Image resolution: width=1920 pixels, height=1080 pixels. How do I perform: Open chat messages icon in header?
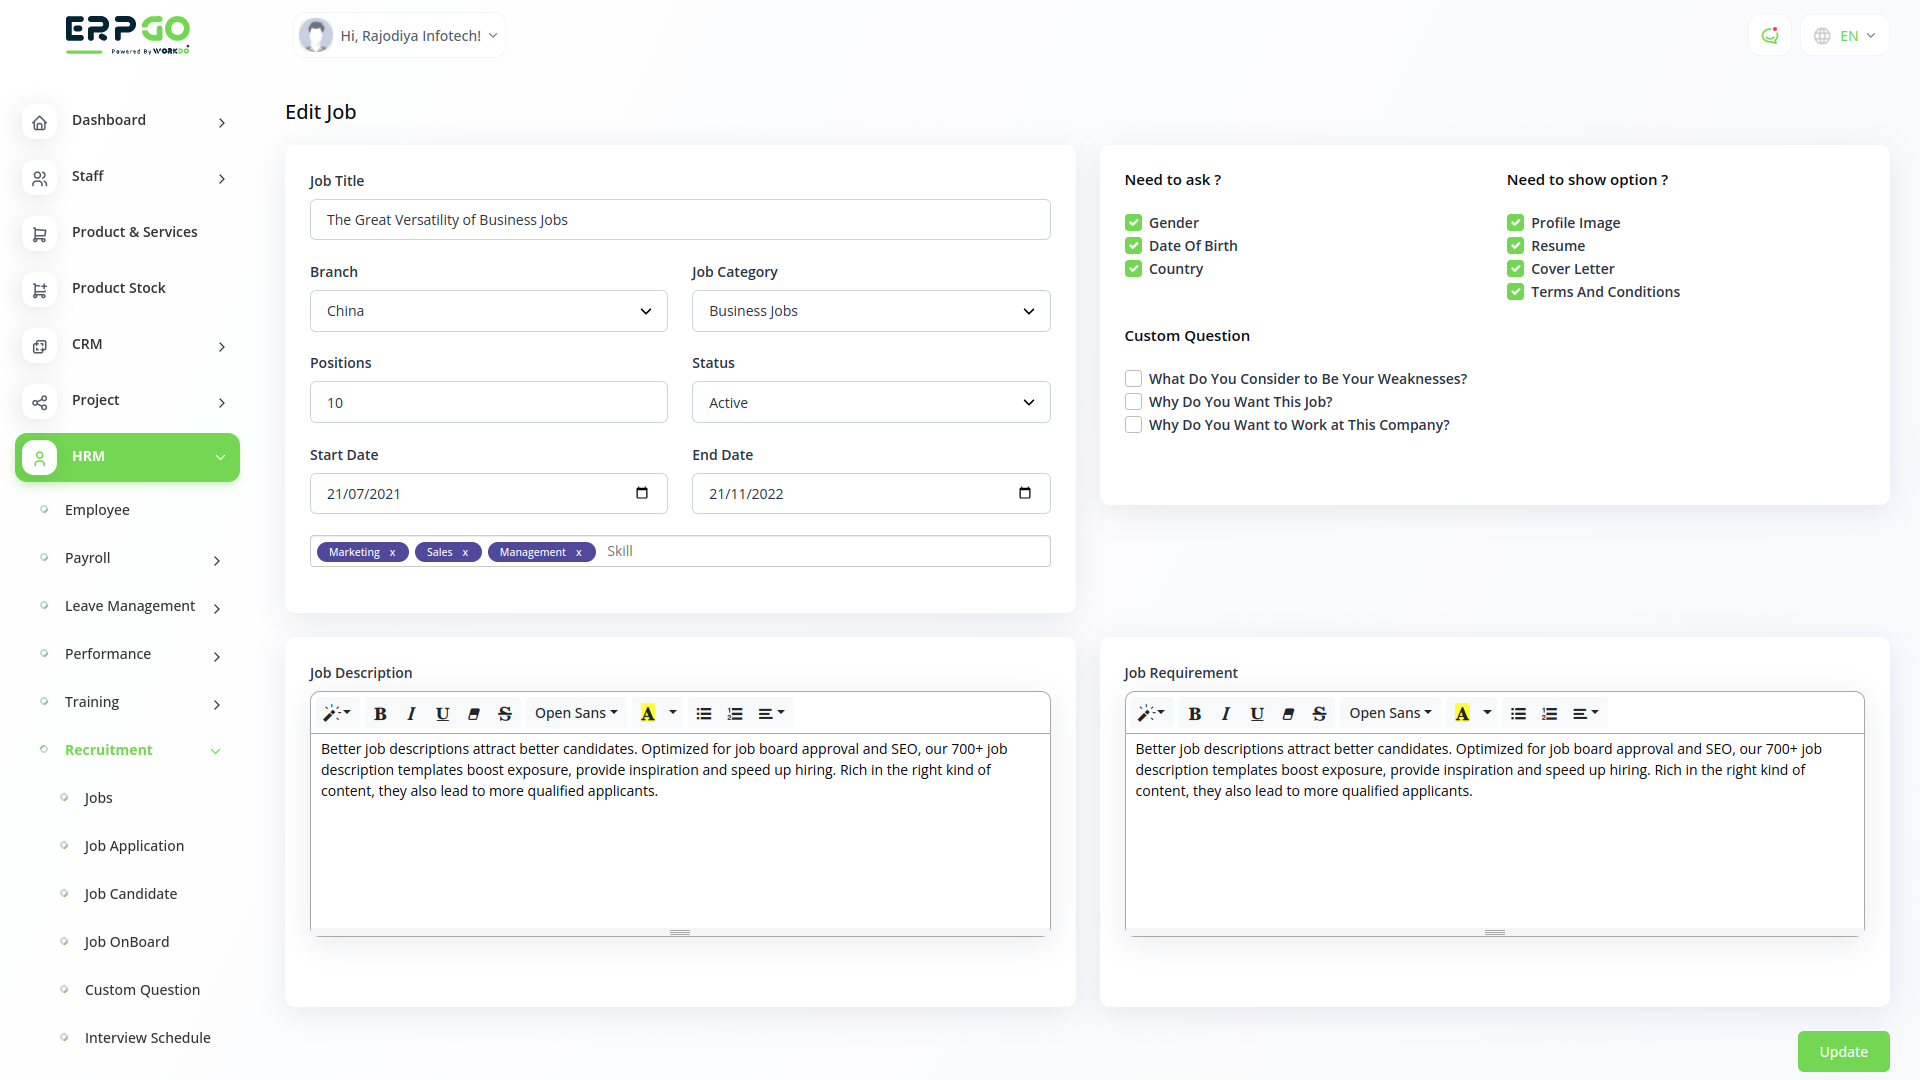[x=1770, y=36]
